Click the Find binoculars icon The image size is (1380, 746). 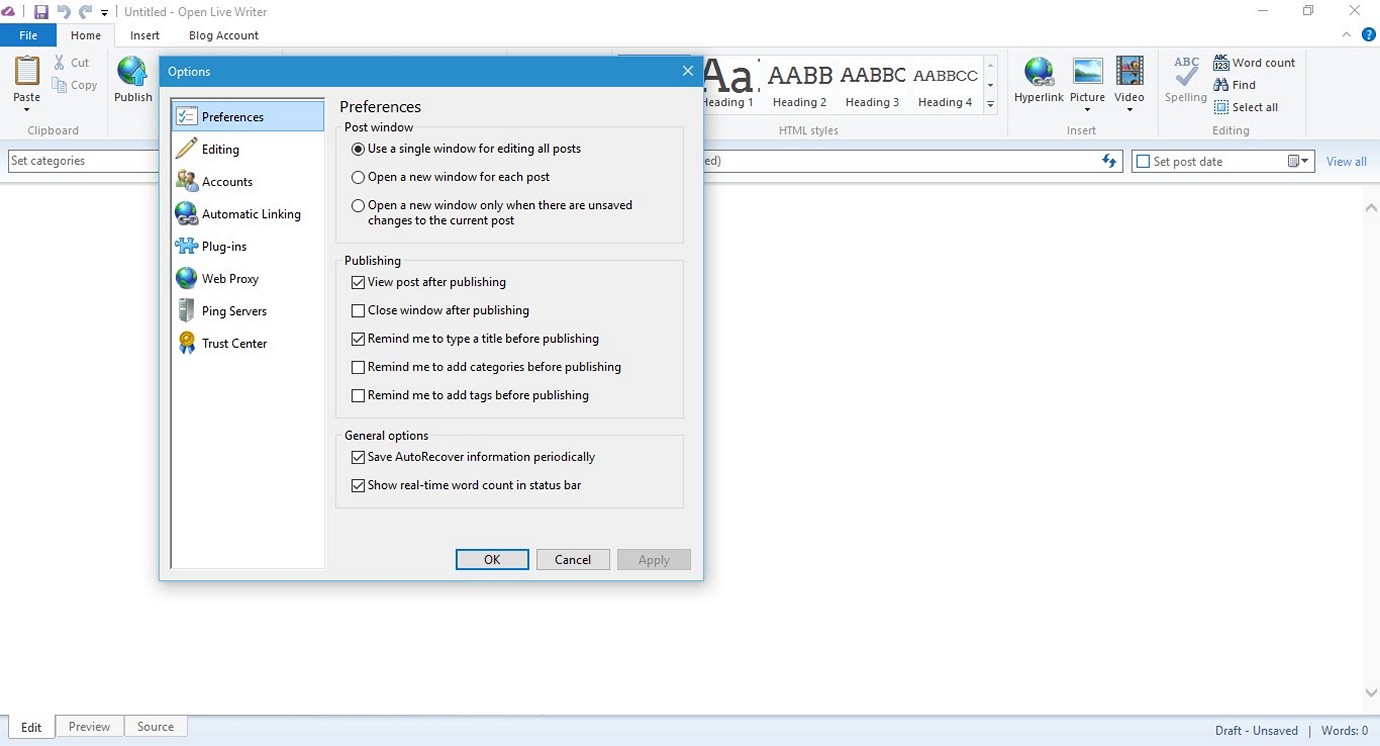[x=1221, y=85]
